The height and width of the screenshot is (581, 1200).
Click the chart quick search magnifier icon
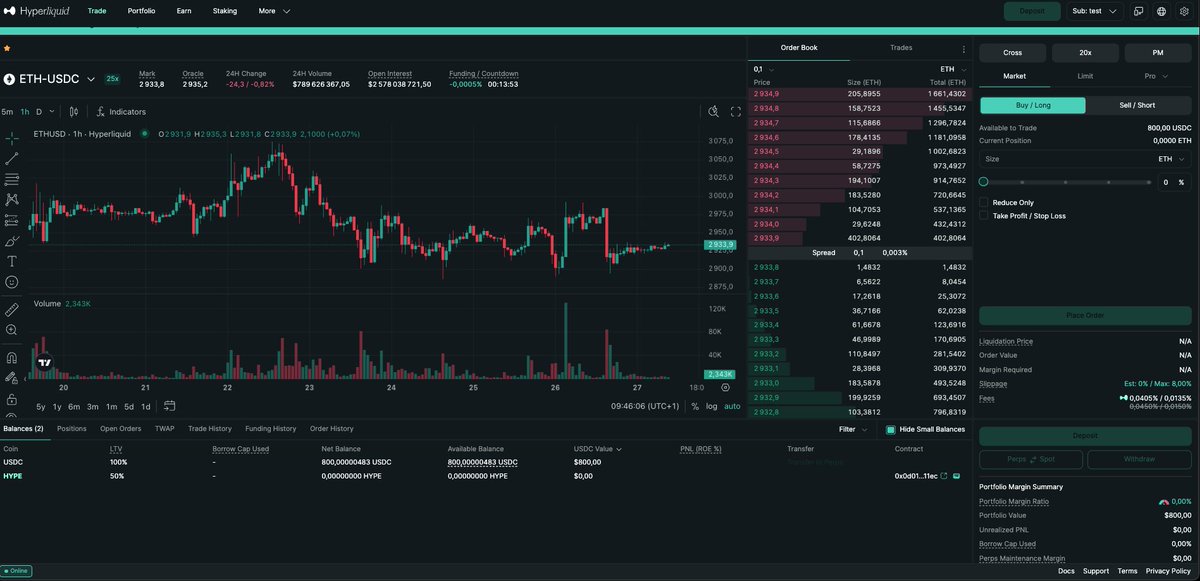pos(713,112)
